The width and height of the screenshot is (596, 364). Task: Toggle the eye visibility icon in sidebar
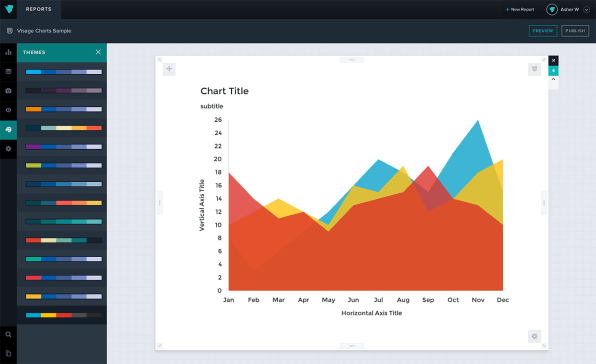[x=8, y=110]
